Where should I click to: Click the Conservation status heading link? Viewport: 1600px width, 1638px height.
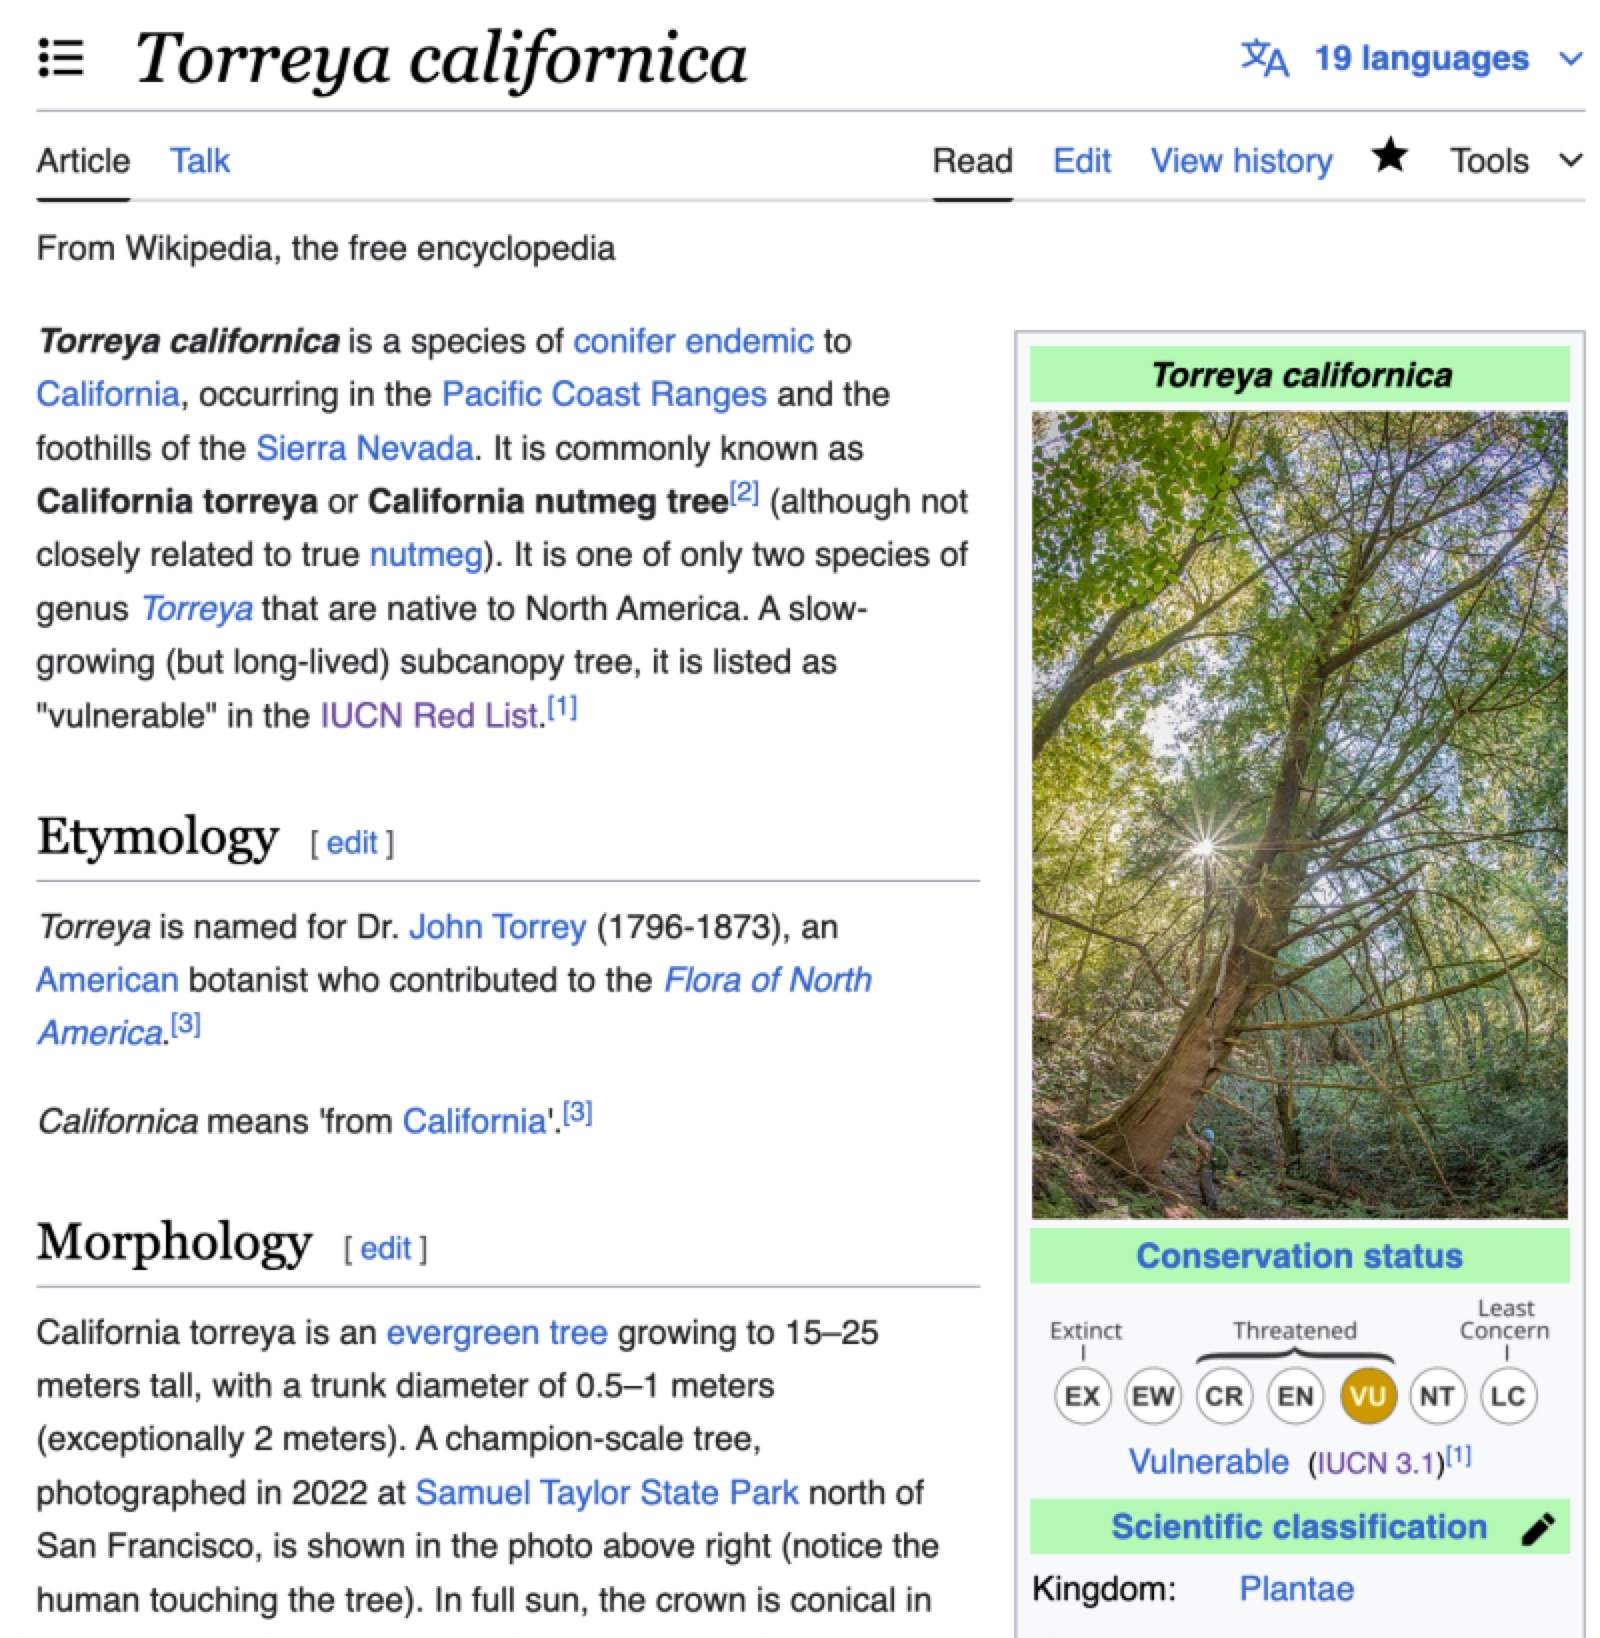pyautogui.click(x=1299, y=1256)
